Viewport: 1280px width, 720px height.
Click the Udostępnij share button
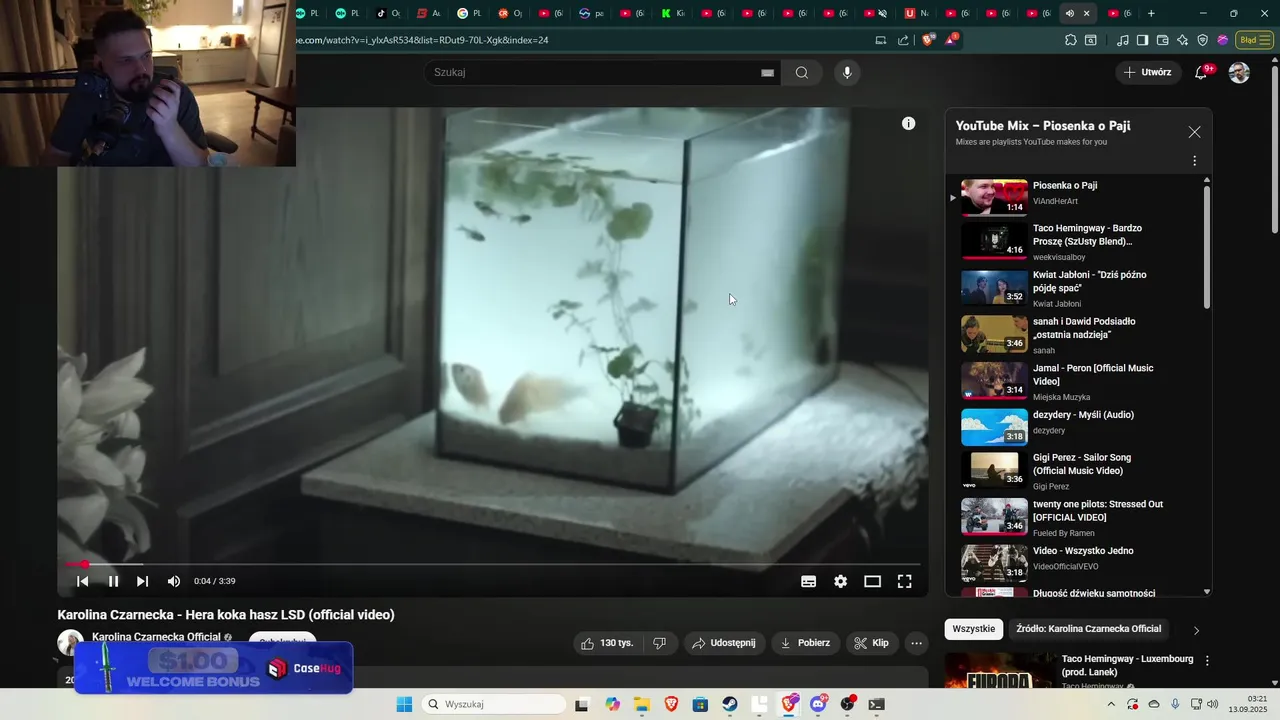point(725,643)
